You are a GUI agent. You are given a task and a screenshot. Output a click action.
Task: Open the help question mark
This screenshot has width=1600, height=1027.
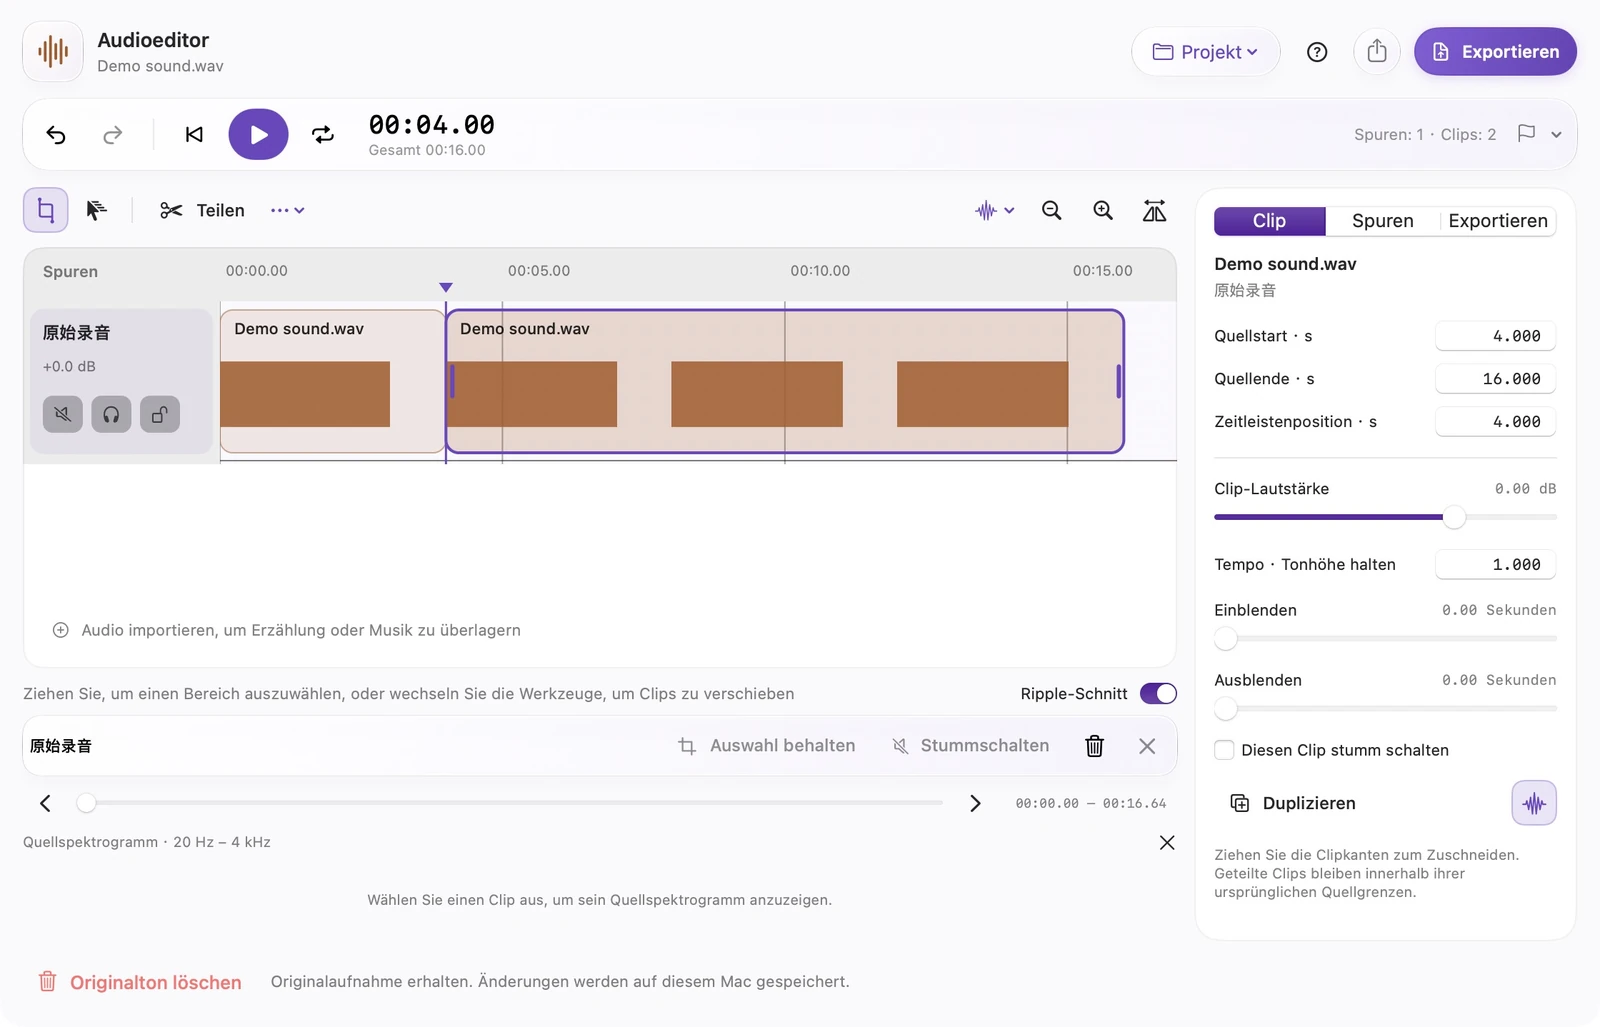coord(1317,52)
